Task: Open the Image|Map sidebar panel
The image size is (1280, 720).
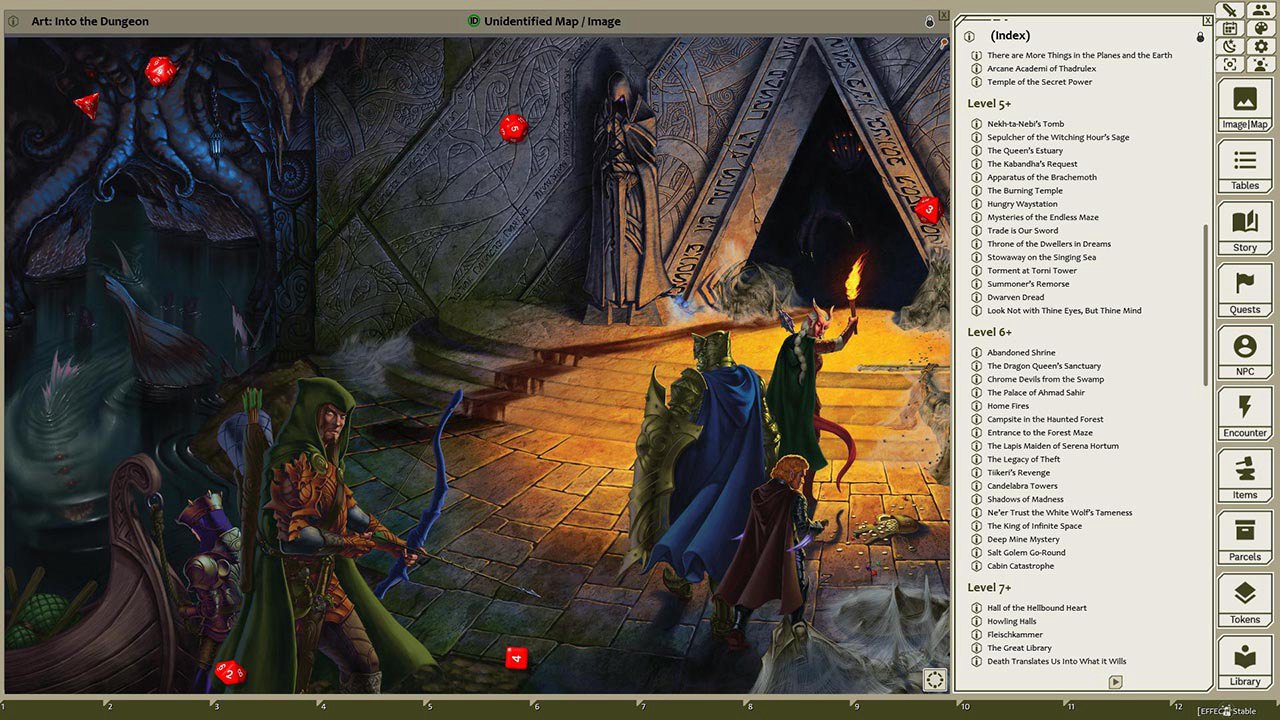Action: [1243, 104]
